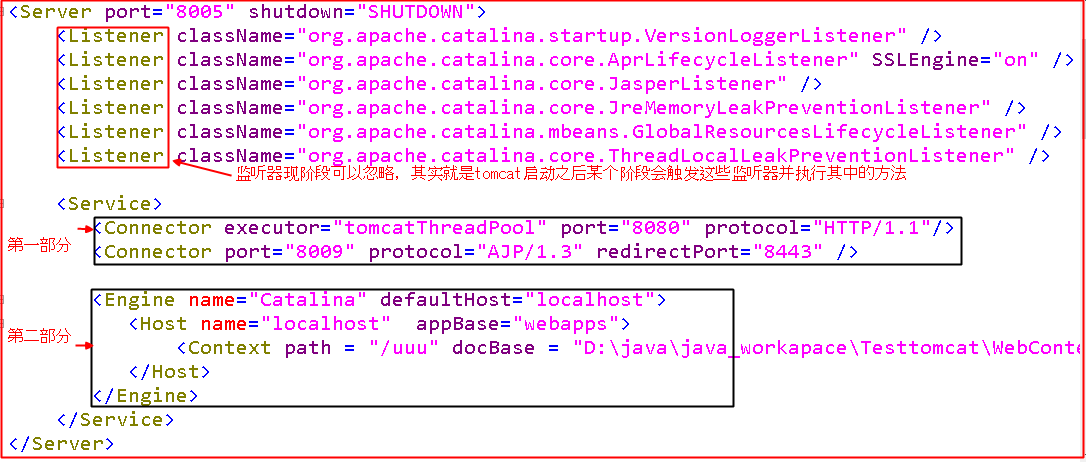This screenshot has width=1086, height=462.
Task: Select the Context path value "/uuu"
Action: 404,348
